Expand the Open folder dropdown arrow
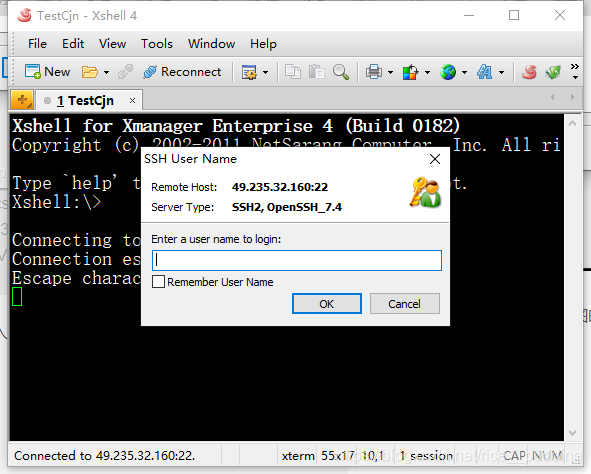The height and width of the screenshot is (474, 591). pyautogui.click(x=107, y=72)
